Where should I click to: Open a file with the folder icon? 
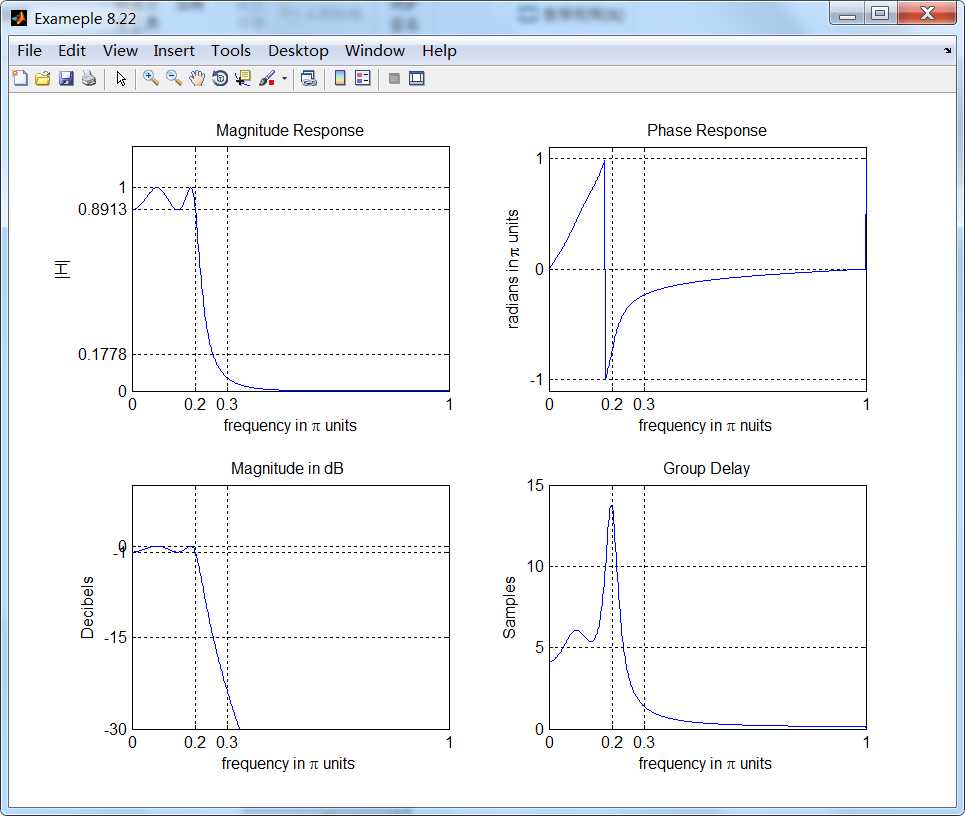coord(43,78)
